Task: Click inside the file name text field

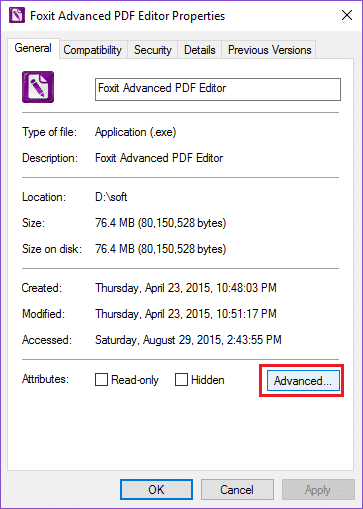Action: coord(218,89)
